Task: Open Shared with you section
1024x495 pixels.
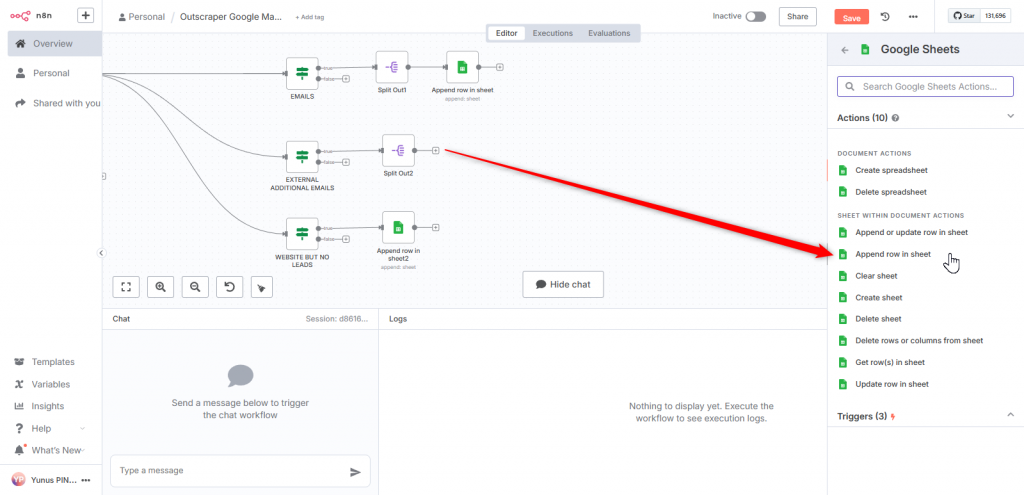Action: 57,103
